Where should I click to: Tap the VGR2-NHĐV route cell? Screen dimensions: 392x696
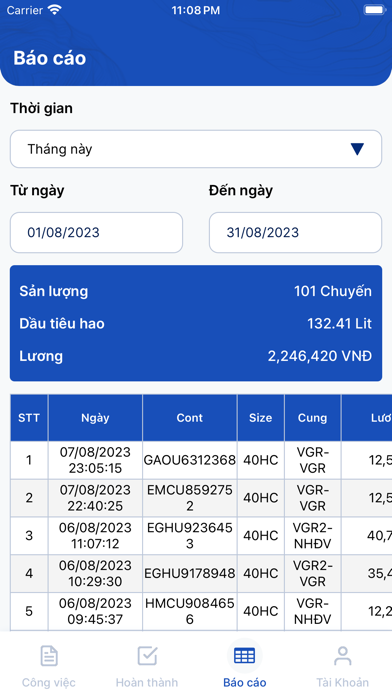313,536
